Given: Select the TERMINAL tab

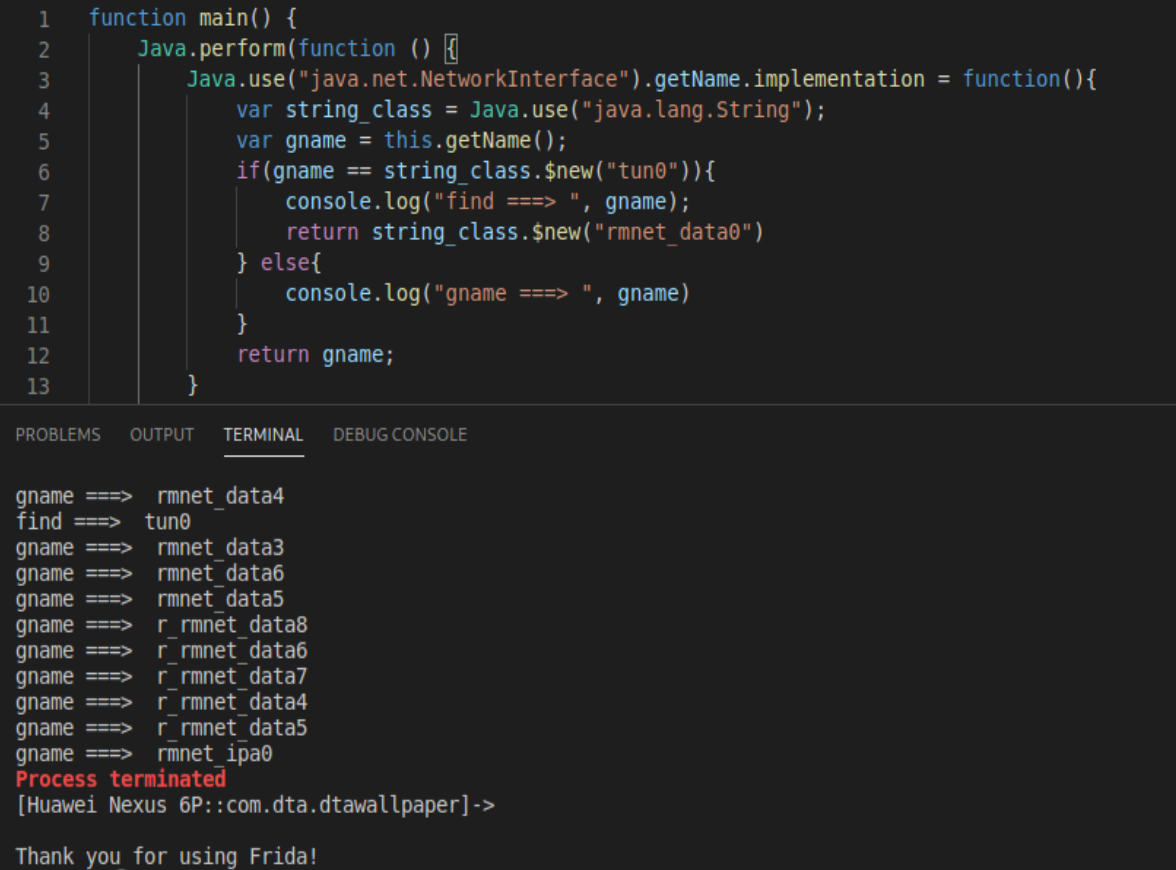Looking at the screenshot, I should 263,435.
